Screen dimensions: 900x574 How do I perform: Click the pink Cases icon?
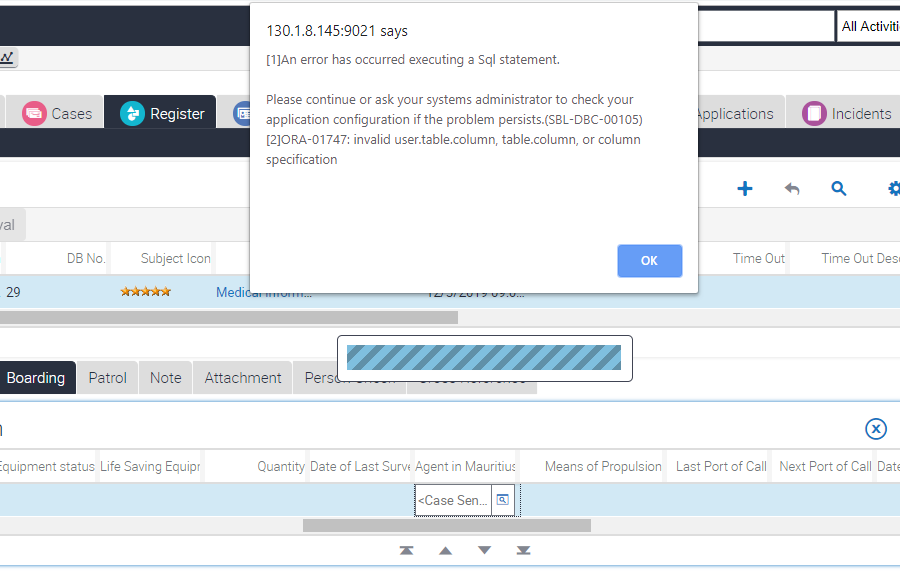click(x=34, y=114)
